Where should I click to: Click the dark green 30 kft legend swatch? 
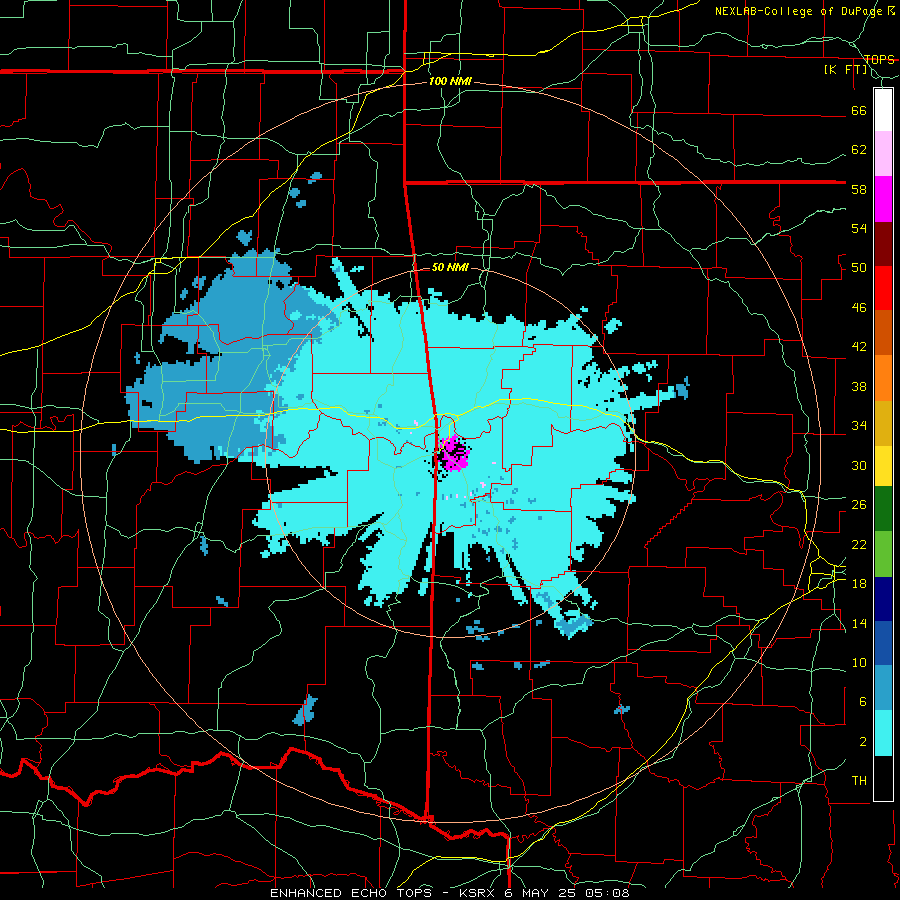point(883,509)
